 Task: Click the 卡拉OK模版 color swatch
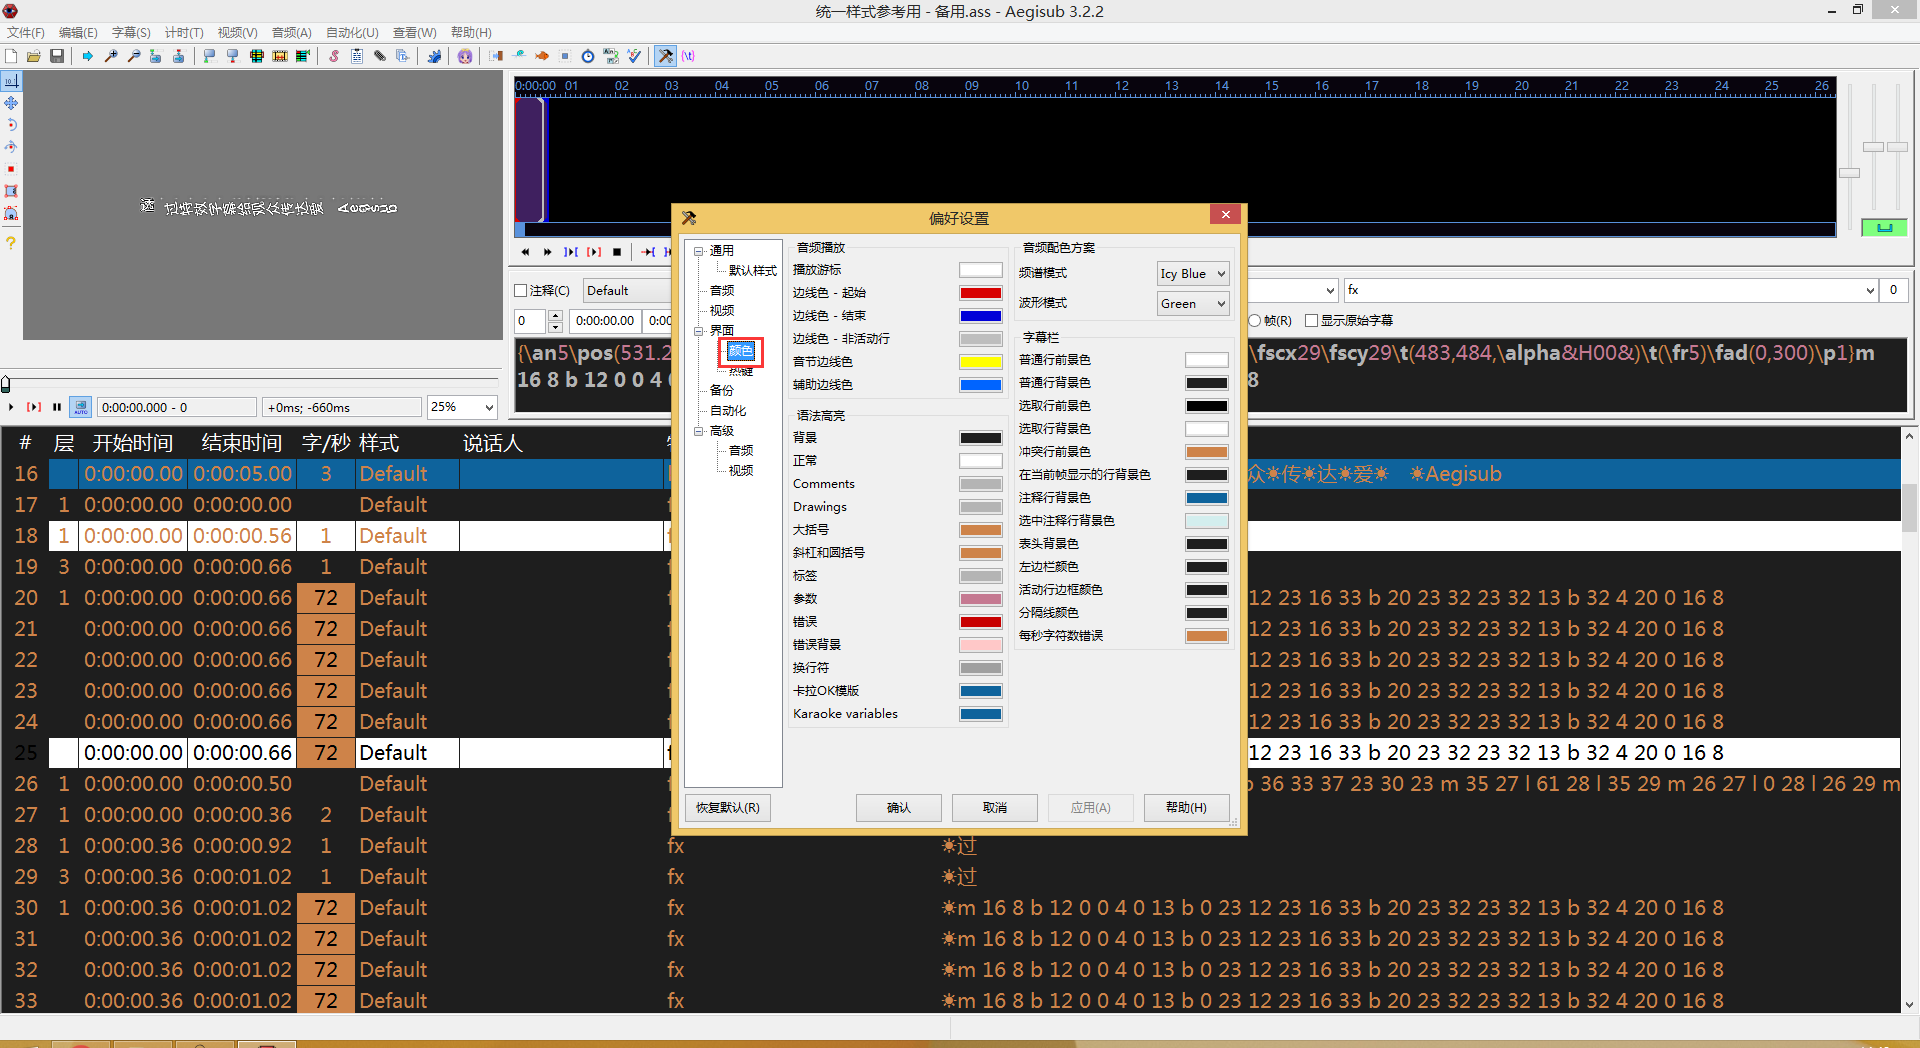point(981,691)
